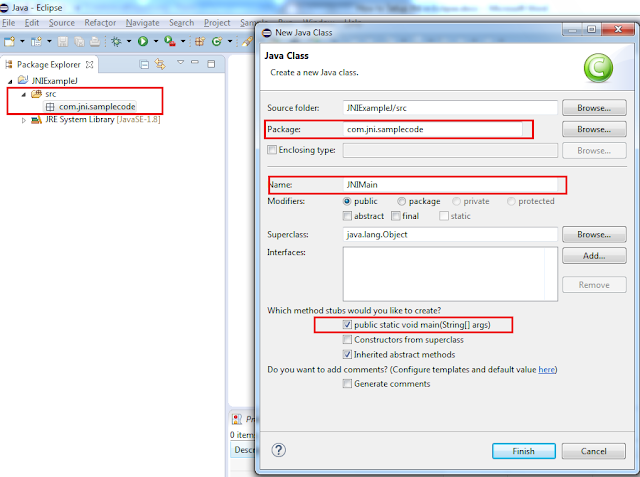Check the abstract modifier checkbox
Screen dimensions: 640x477
(347, 216)
